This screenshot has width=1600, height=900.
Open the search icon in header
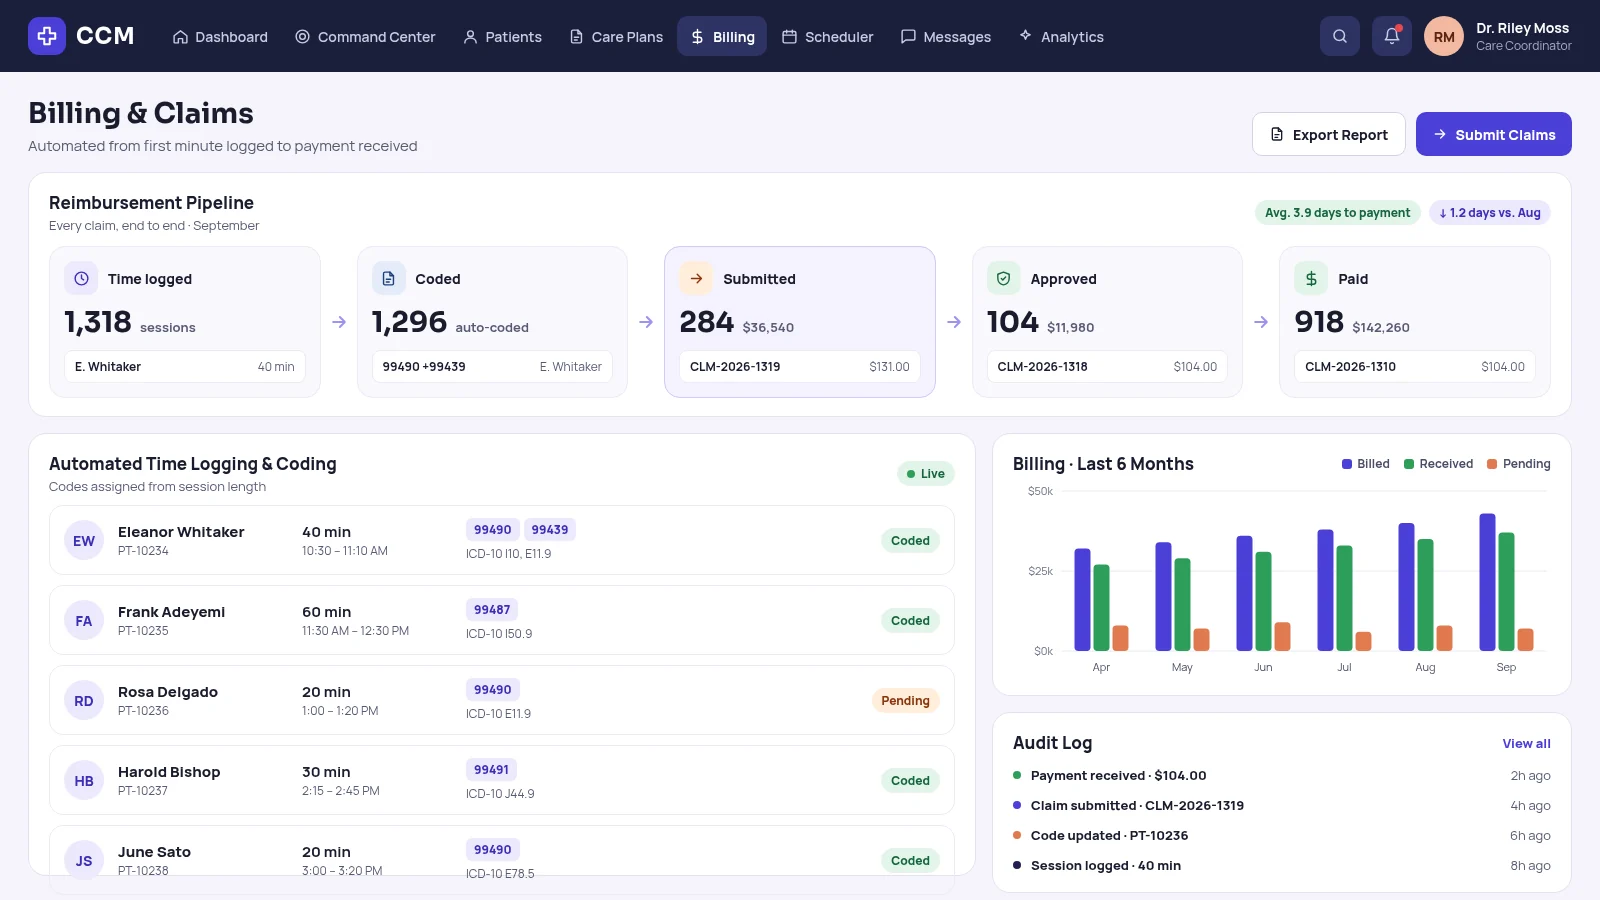point(1340,36)
